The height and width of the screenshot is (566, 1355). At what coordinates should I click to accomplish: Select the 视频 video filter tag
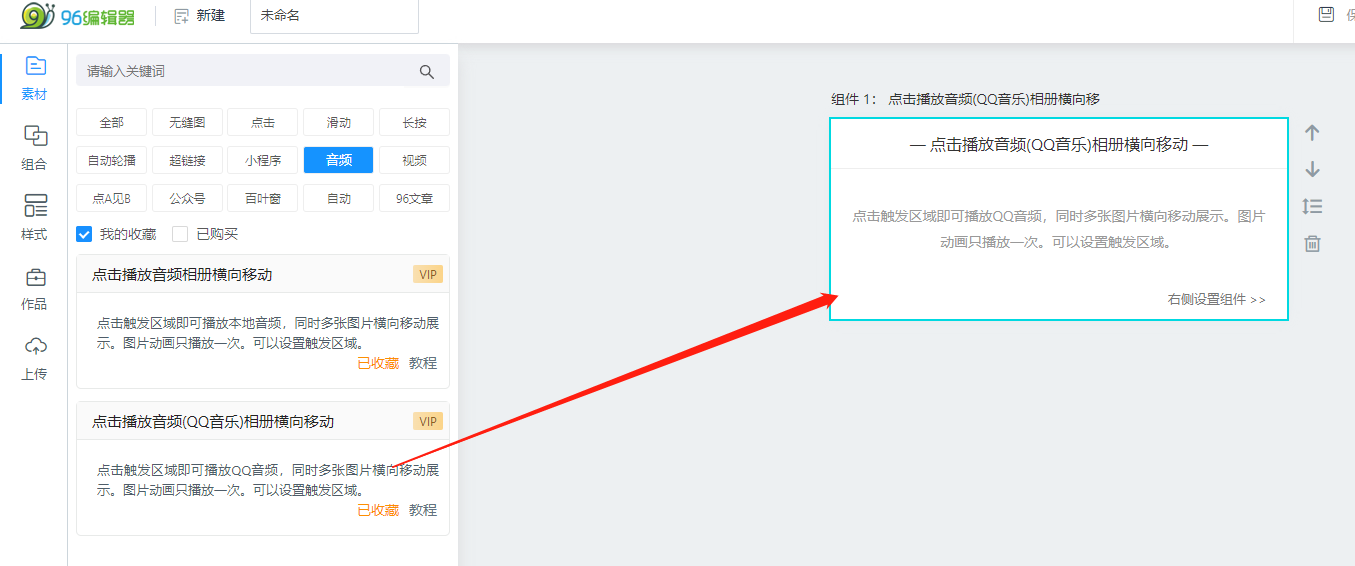pos(414,160)
